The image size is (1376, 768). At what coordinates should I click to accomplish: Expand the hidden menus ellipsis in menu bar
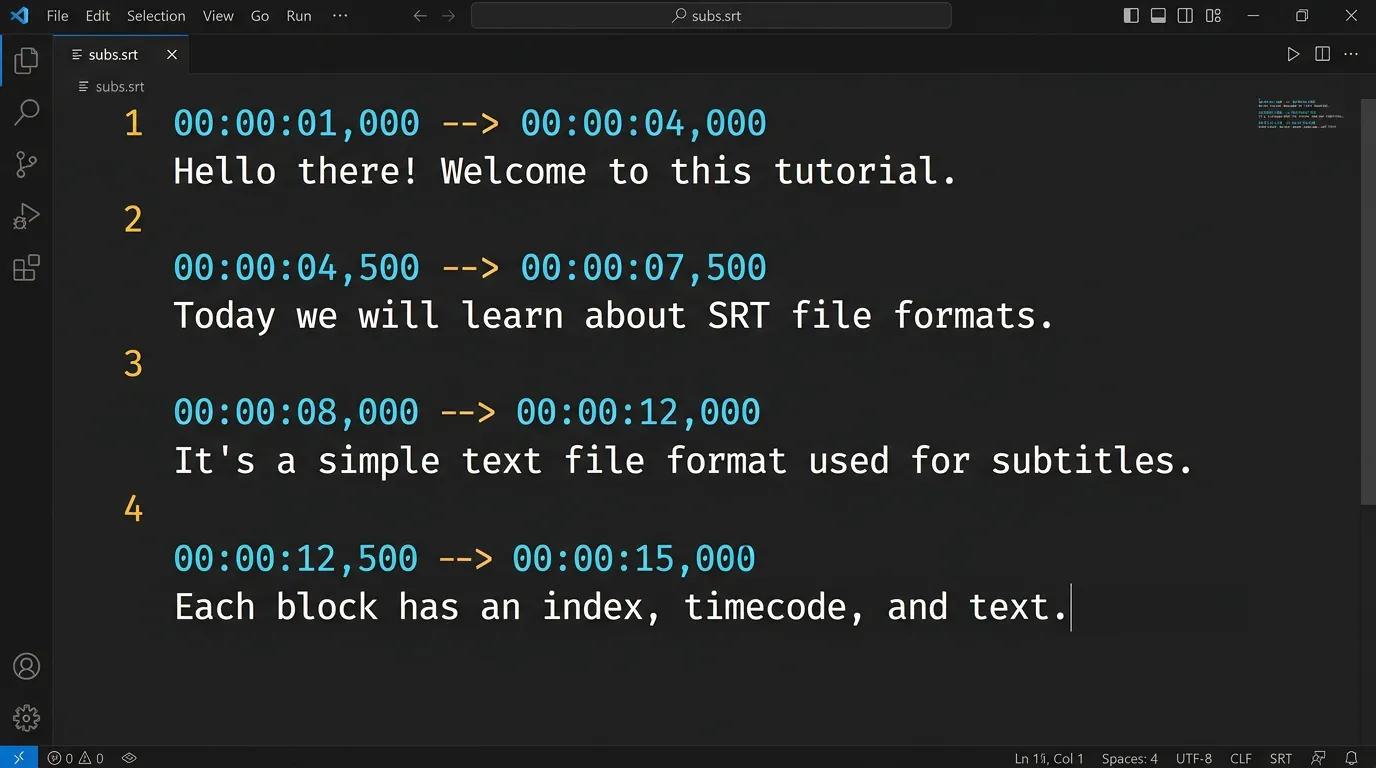coord(340,15)
